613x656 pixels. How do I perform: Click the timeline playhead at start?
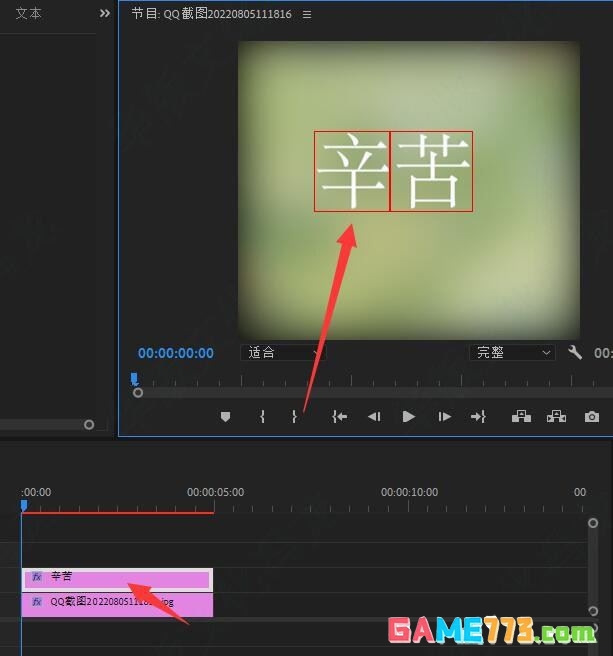click(24, 505)
